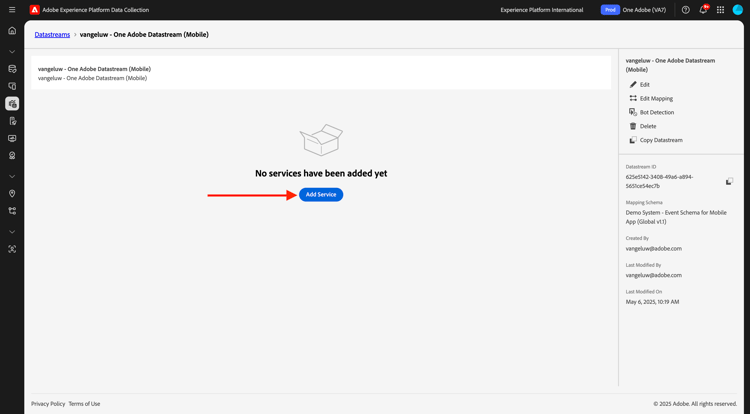
Task: Collapse the second sidebar section chevron
Action: (x=12, y=176)
